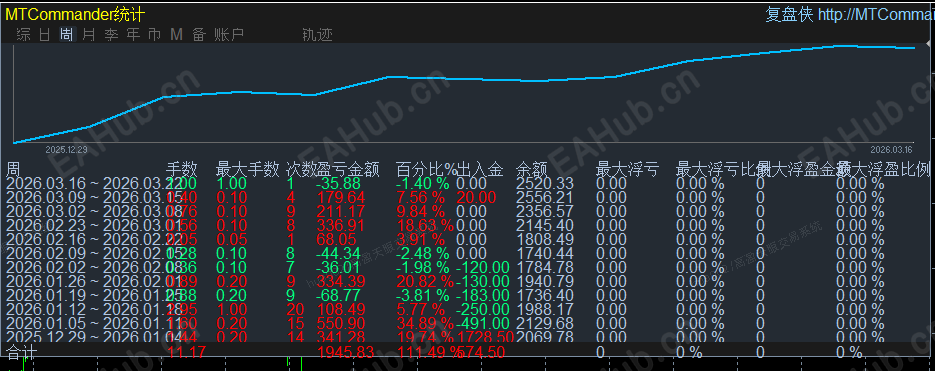Click the total profit 1945.83
Screen dimensions: 935x371
point(345,352)
